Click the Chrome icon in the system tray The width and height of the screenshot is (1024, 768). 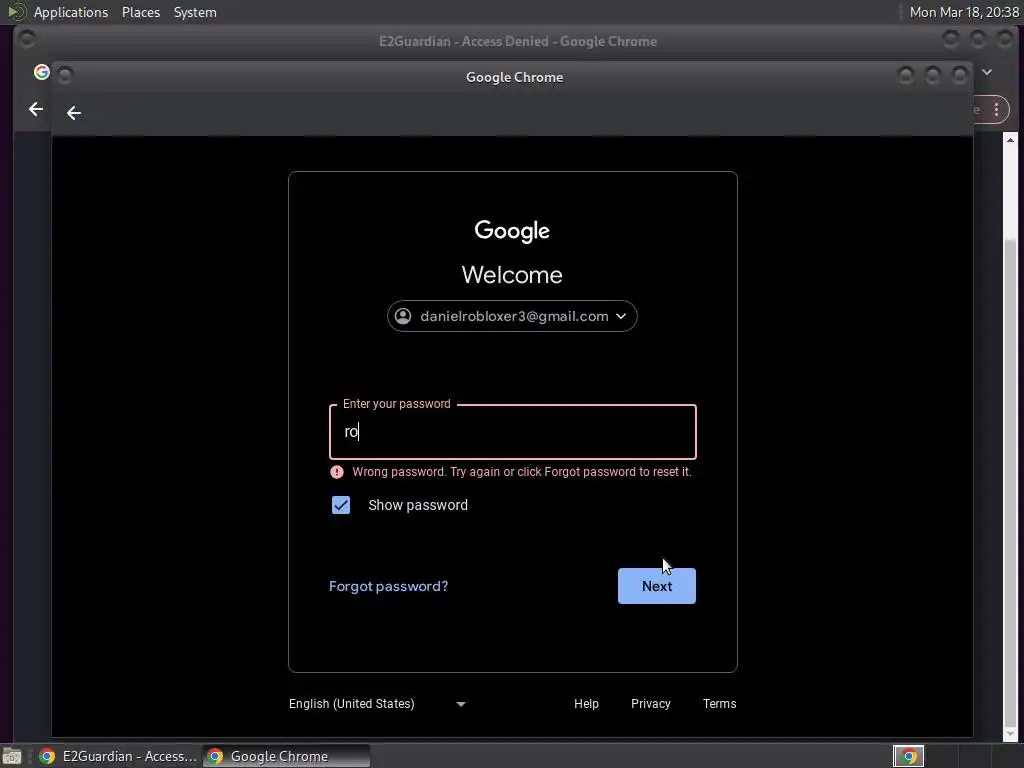pos(908,756)
